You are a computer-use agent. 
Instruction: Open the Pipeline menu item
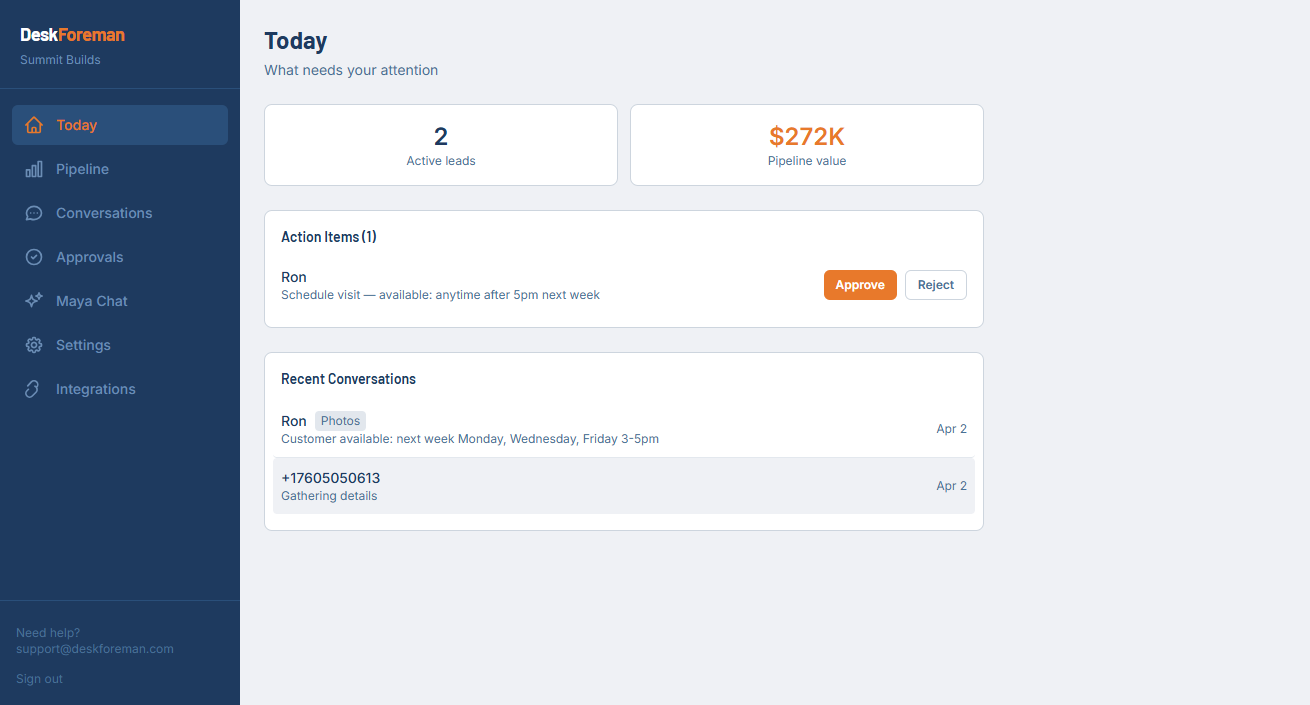coord(82,169)
